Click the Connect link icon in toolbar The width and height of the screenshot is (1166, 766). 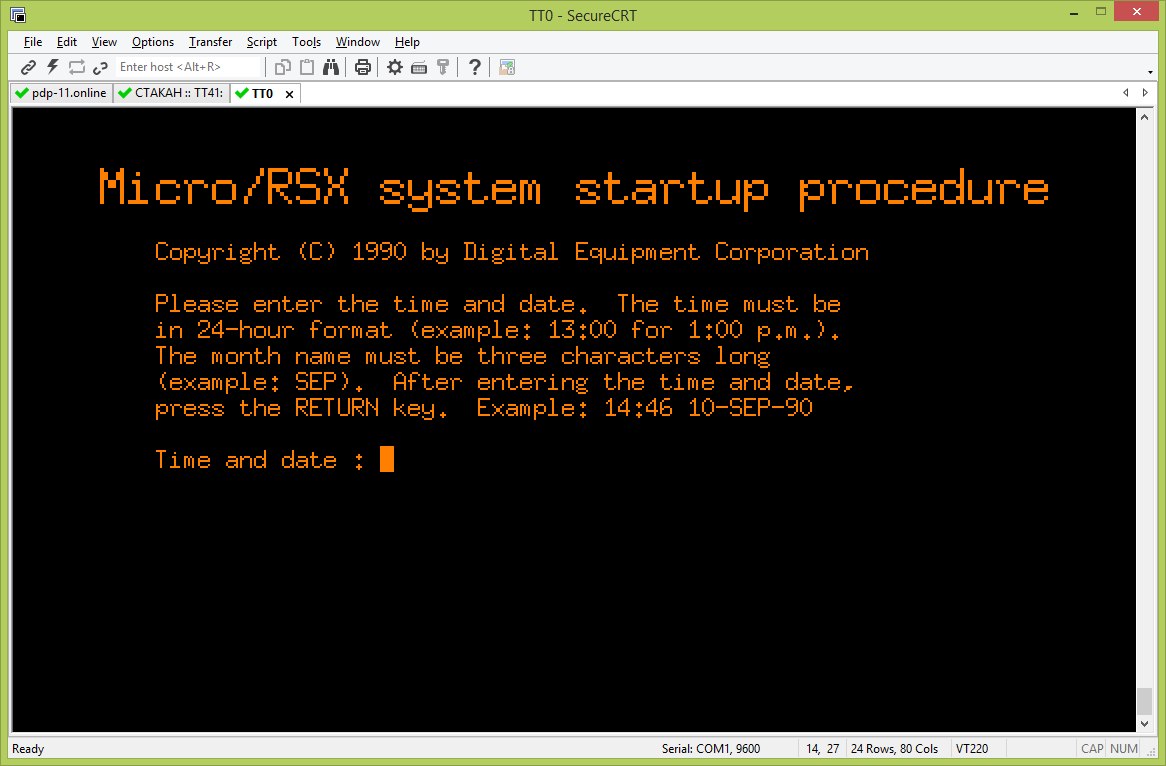29,67
